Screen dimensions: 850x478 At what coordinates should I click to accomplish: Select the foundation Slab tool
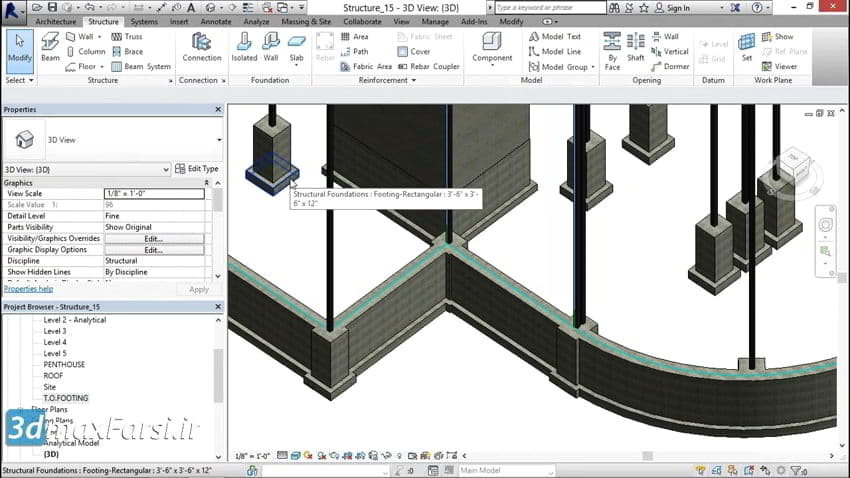click(x=297, y=50)
